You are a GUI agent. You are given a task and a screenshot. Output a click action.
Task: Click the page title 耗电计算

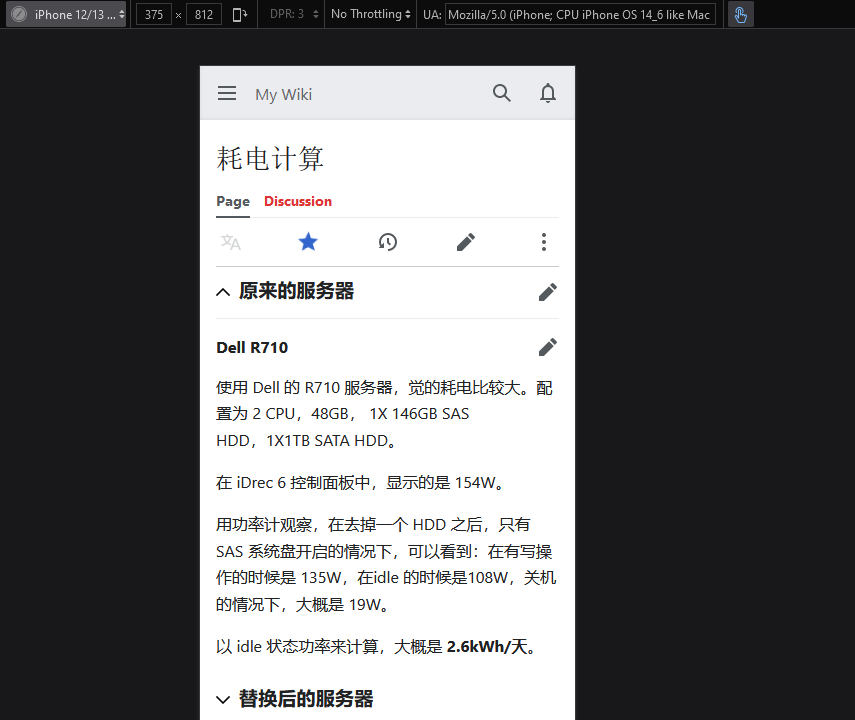tap(270, 159)
